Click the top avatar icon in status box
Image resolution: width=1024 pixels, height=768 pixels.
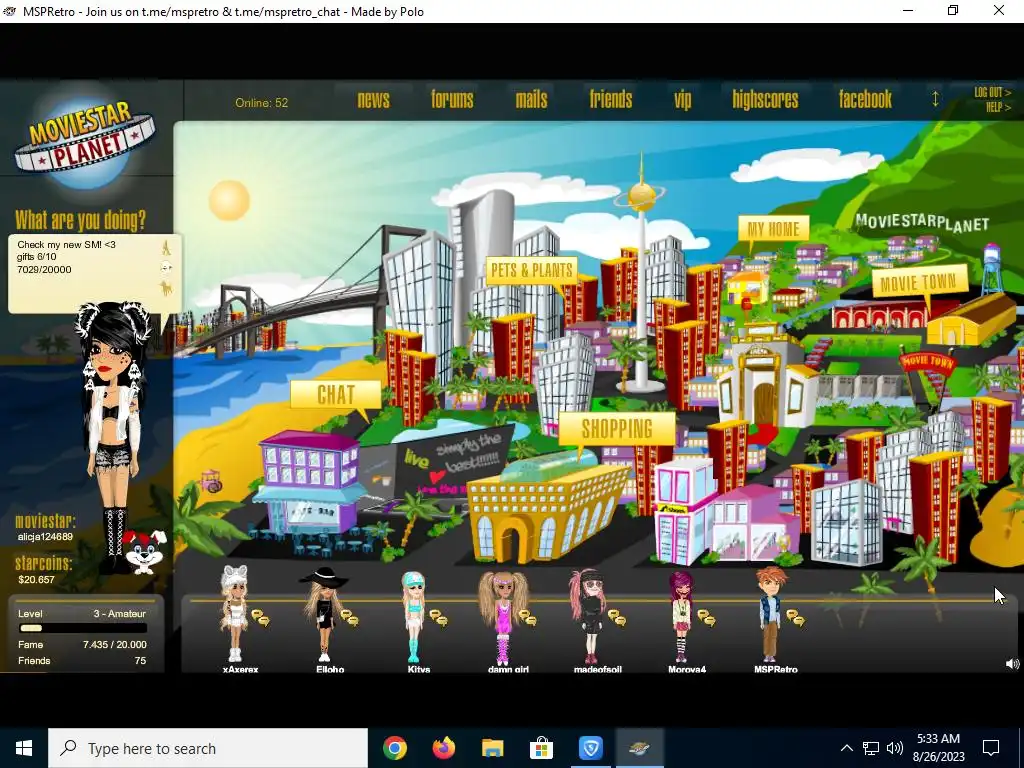click(x=167, y=248)
